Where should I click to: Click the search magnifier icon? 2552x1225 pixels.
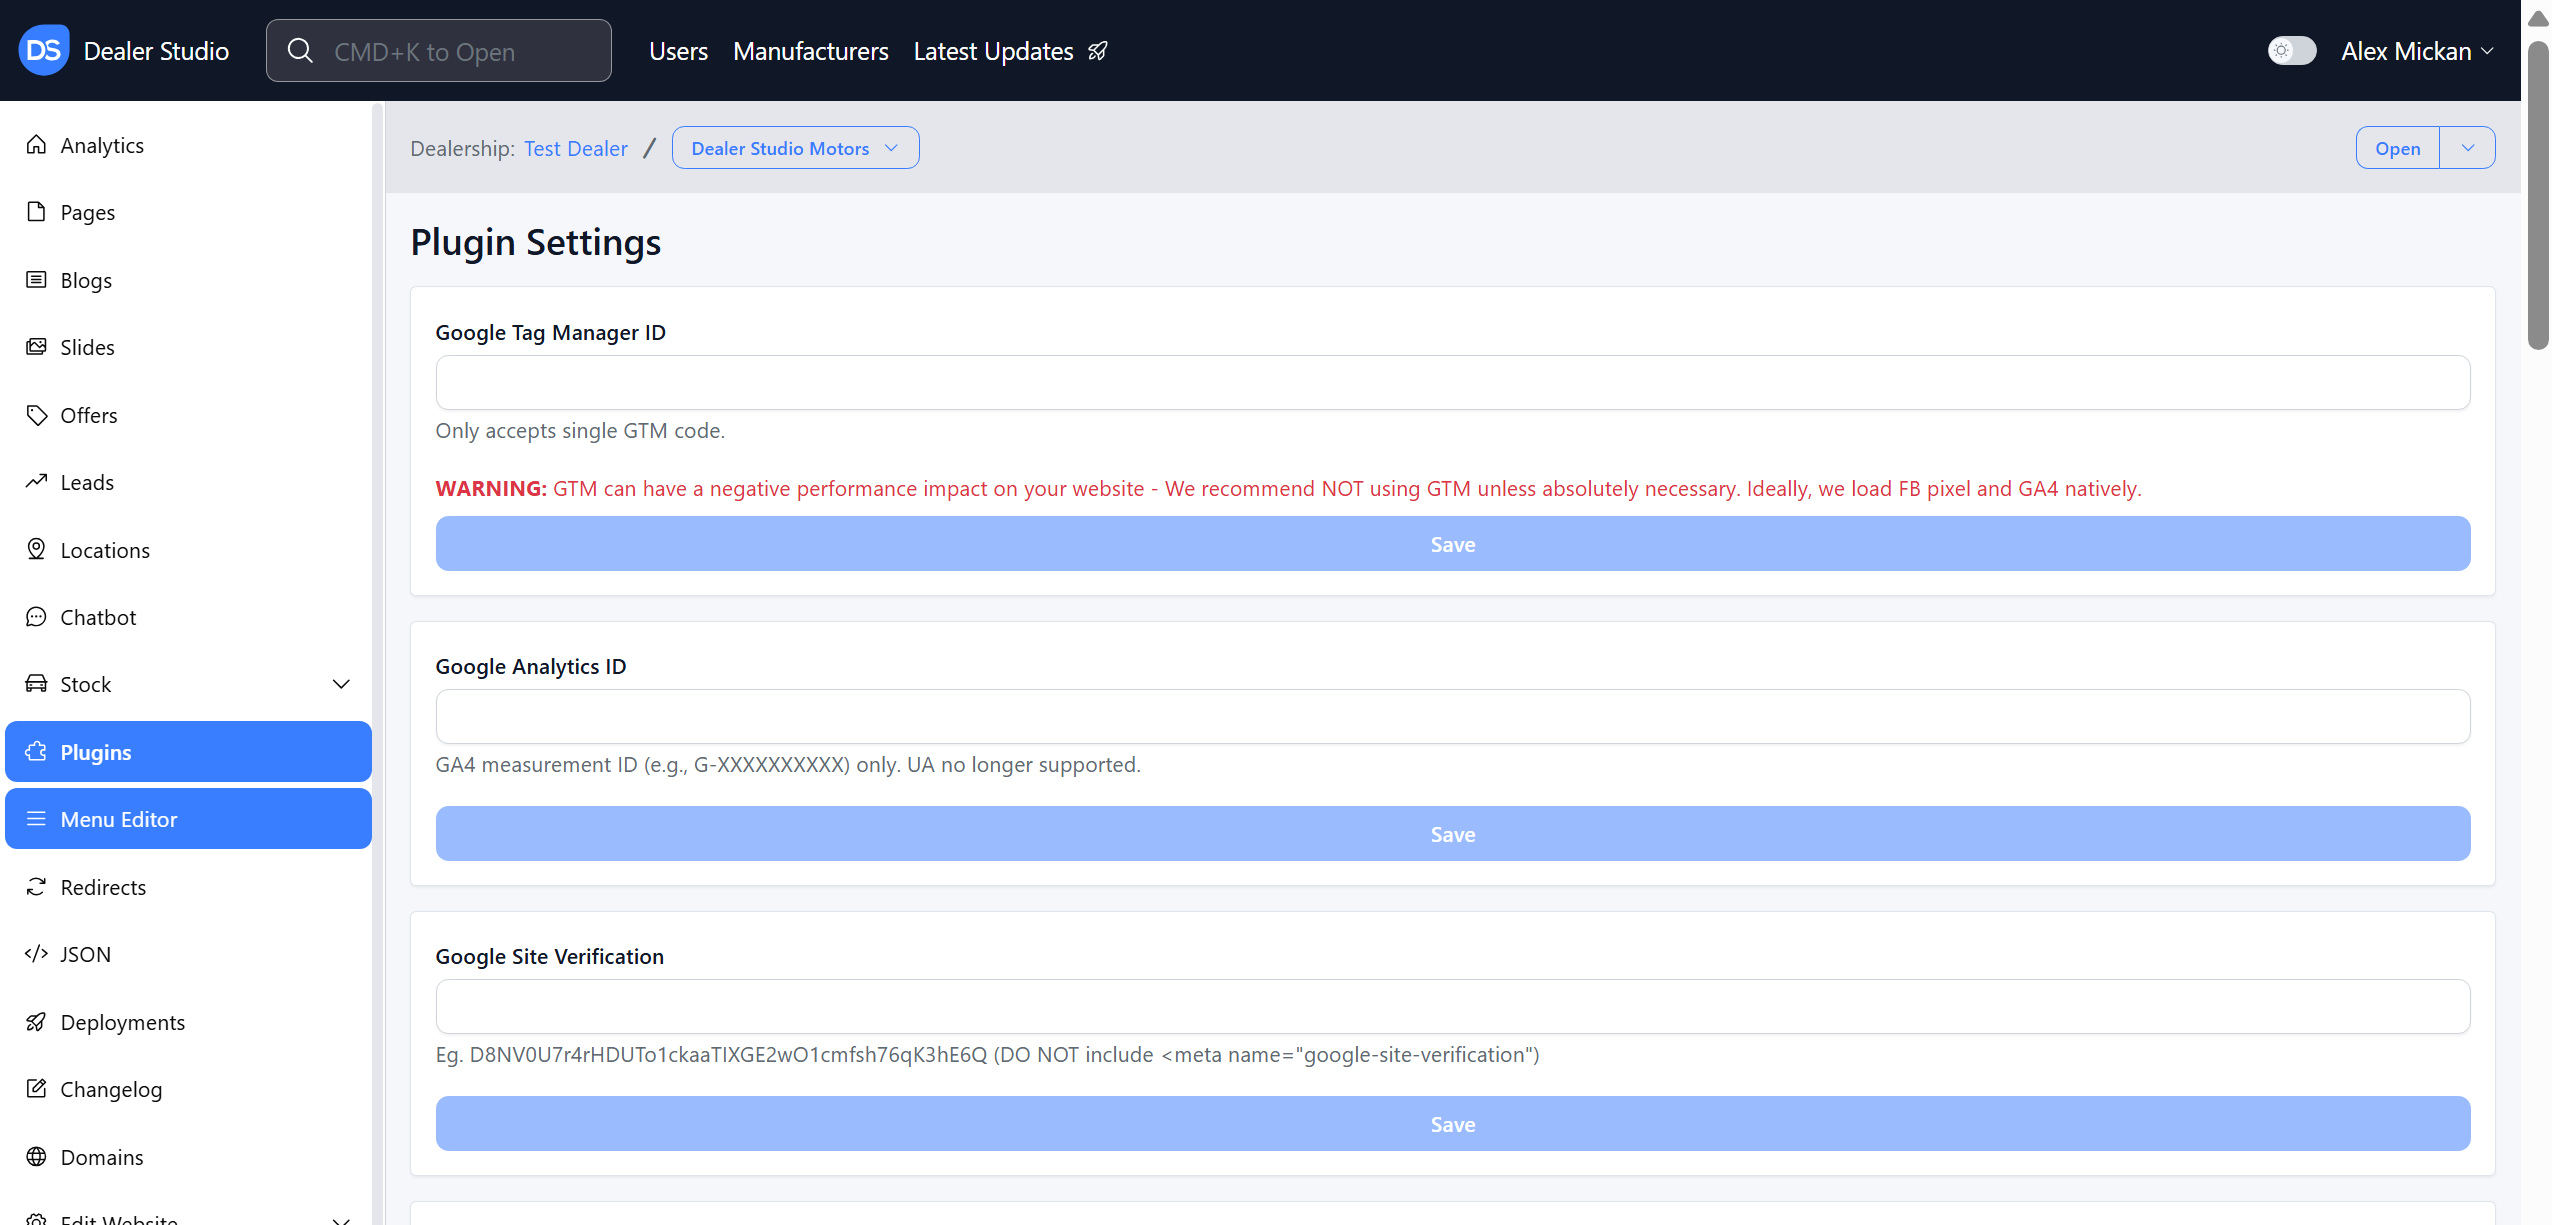coord(300,51)
